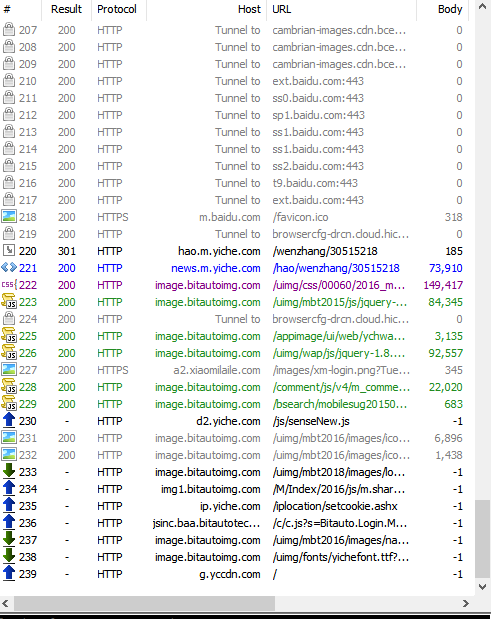Sort sessions by the # column header
Viewport: 491px width, 619px height.
pyautogui.click(x=21, y=9)
